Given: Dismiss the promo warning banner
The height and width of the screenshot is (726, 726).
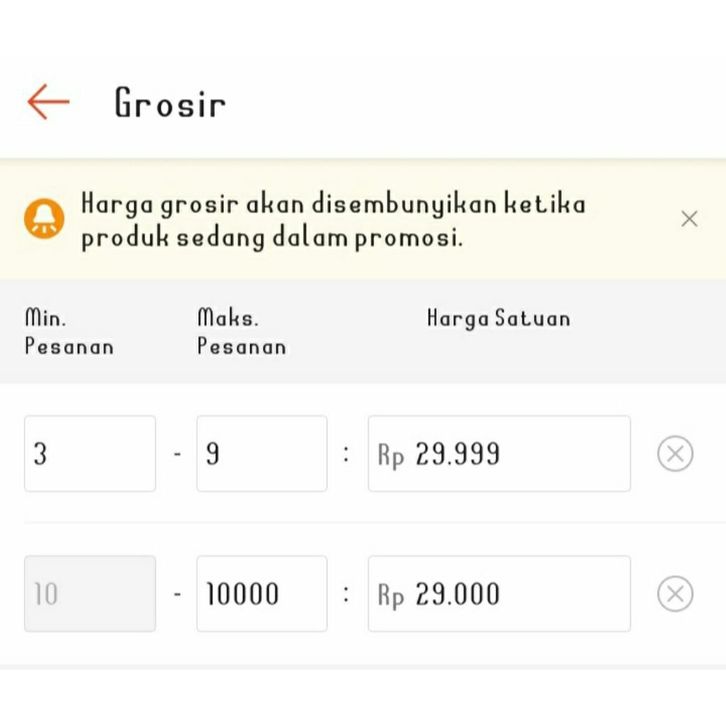Looking at the screenshot, I should [689, 219].
